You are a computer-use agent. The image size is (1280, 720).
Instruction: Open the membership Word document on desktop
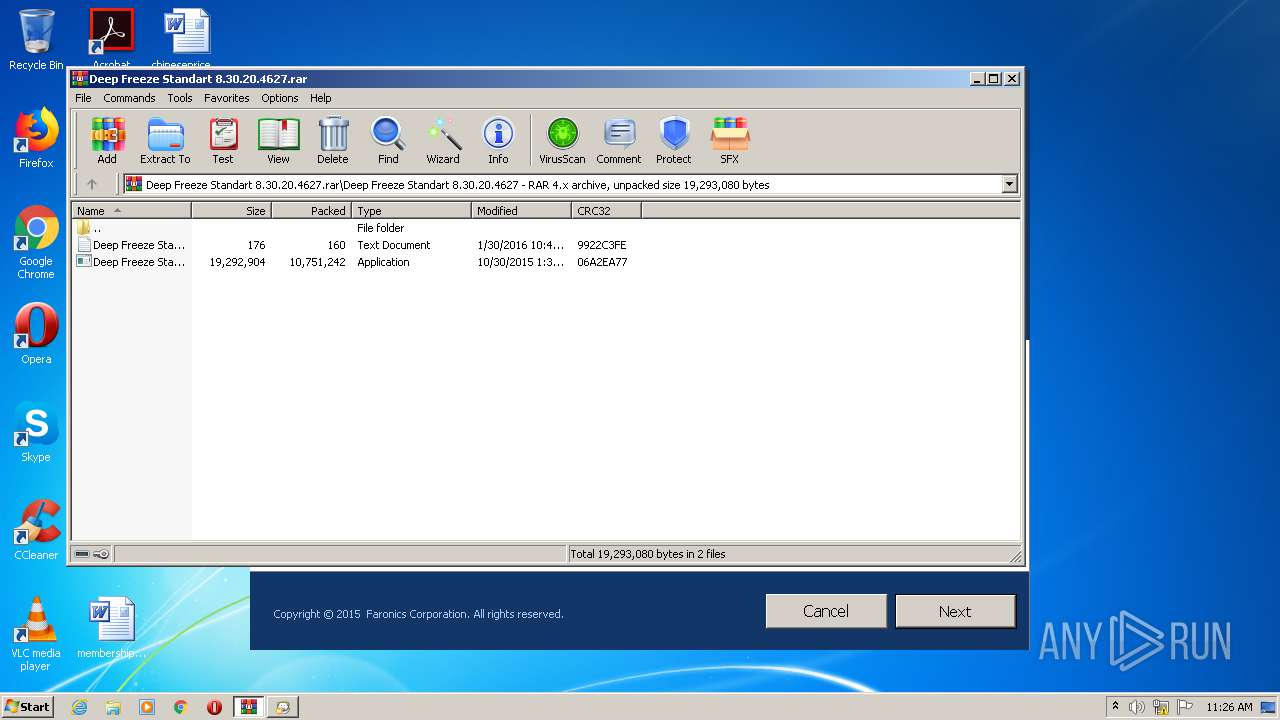coord(111,628)
